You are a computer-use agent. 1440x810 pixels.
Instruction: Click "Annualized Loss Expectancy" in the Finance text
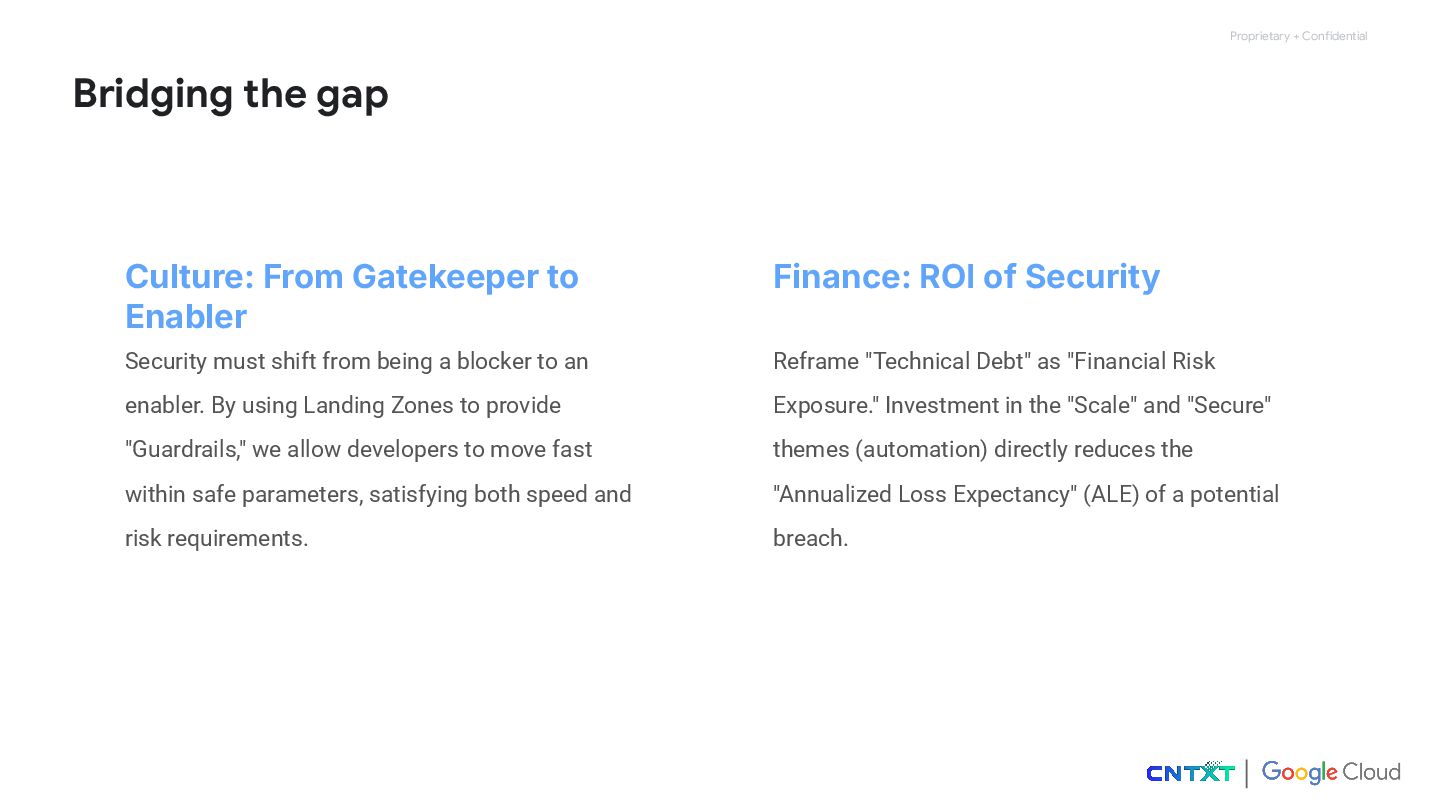click(924, 494)
